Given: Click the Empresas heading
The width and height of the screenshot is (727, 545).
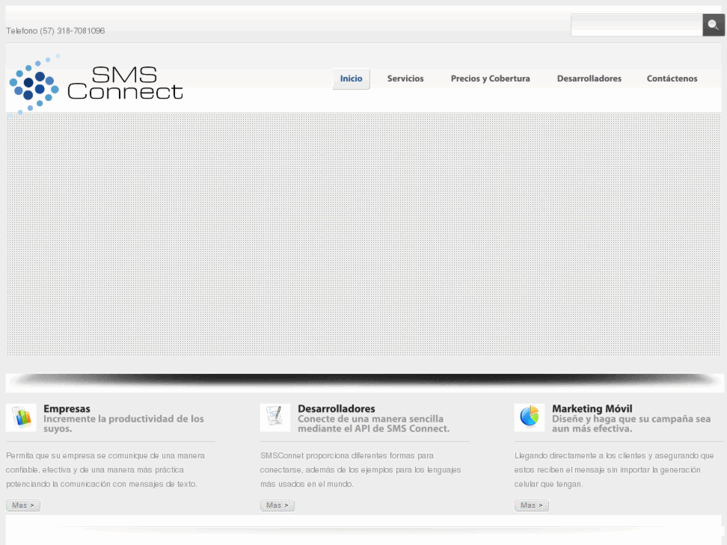Looking at the screenshot, I should pyautogui.click(x=67, y=409).
